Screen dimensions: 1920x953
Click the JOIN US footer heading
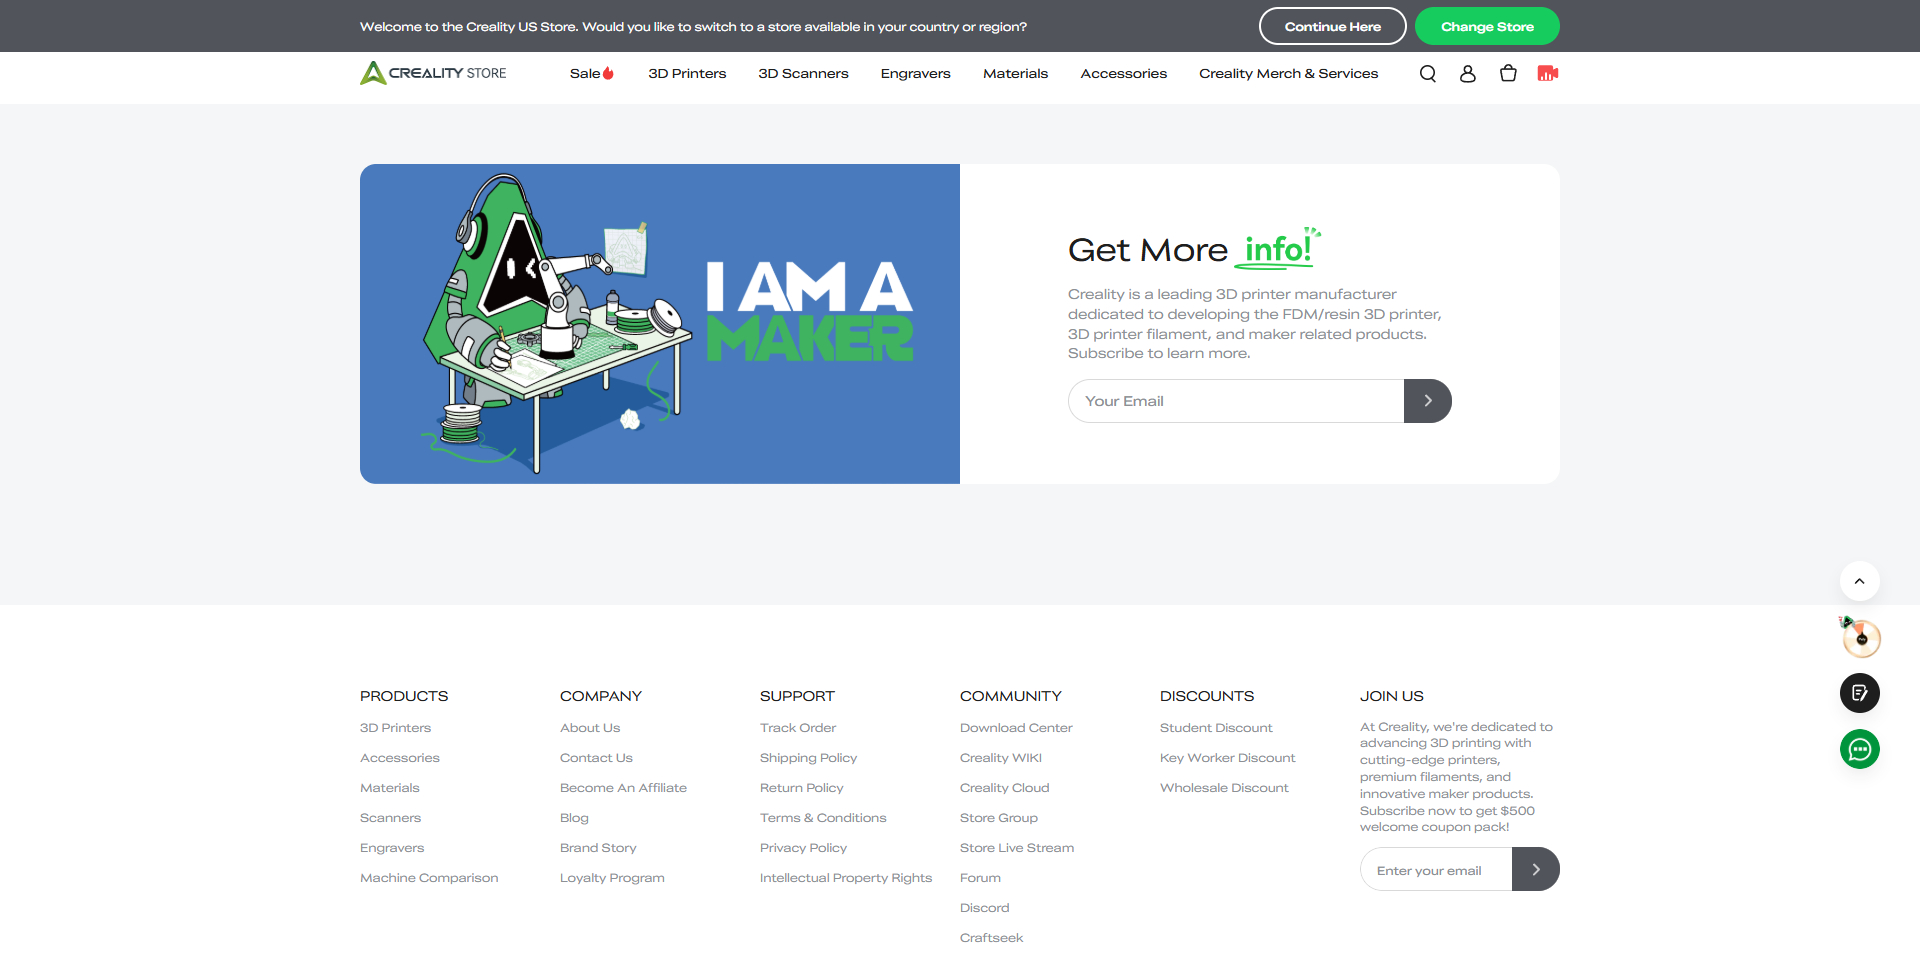[x=1392, y=696]
